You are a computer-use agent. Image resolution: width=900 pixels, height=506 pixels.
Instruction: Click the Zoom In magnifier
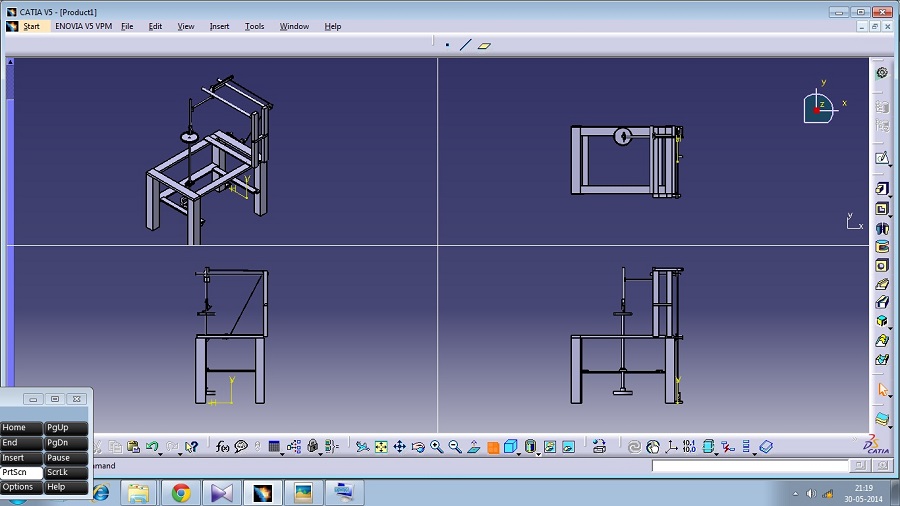[x=437, y=447]
